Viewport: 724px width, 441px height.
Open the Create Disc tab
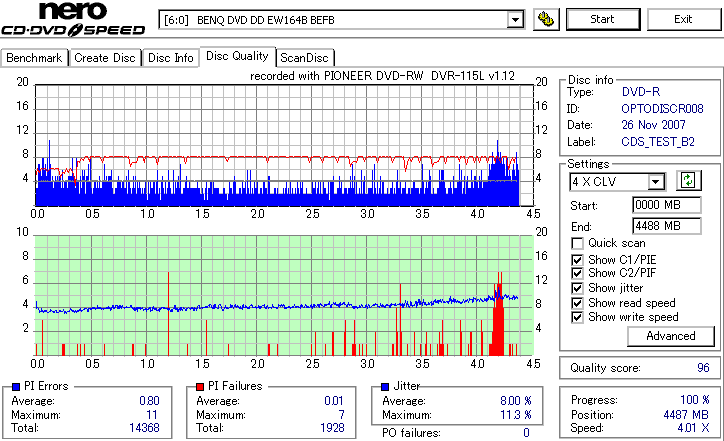(x=105, y=58)
